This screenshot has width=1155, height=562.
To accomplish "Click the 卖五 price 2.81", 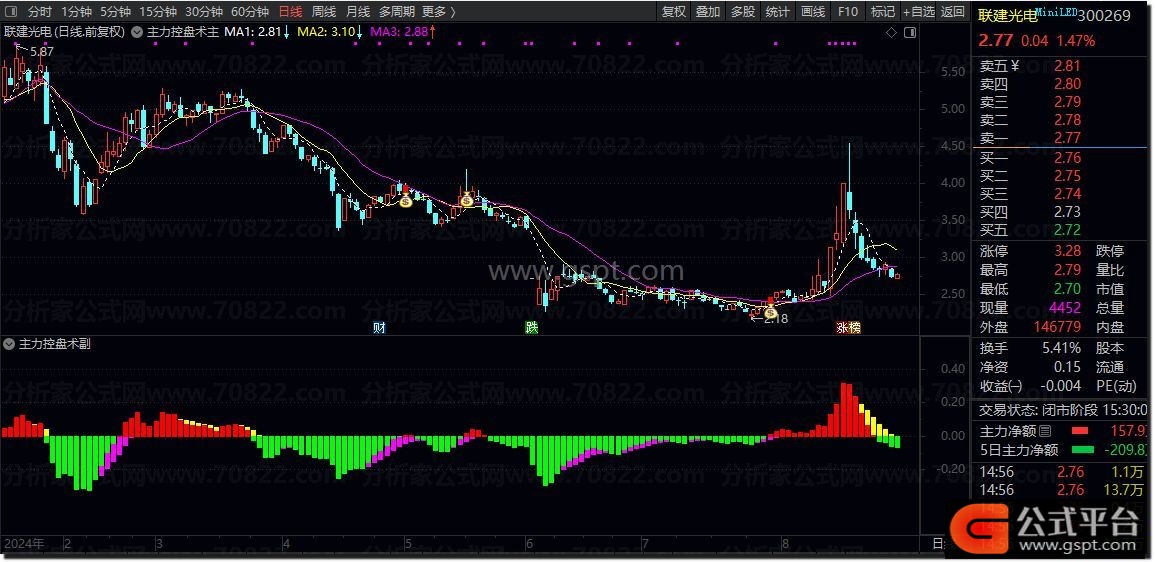I will [1067, 66].
